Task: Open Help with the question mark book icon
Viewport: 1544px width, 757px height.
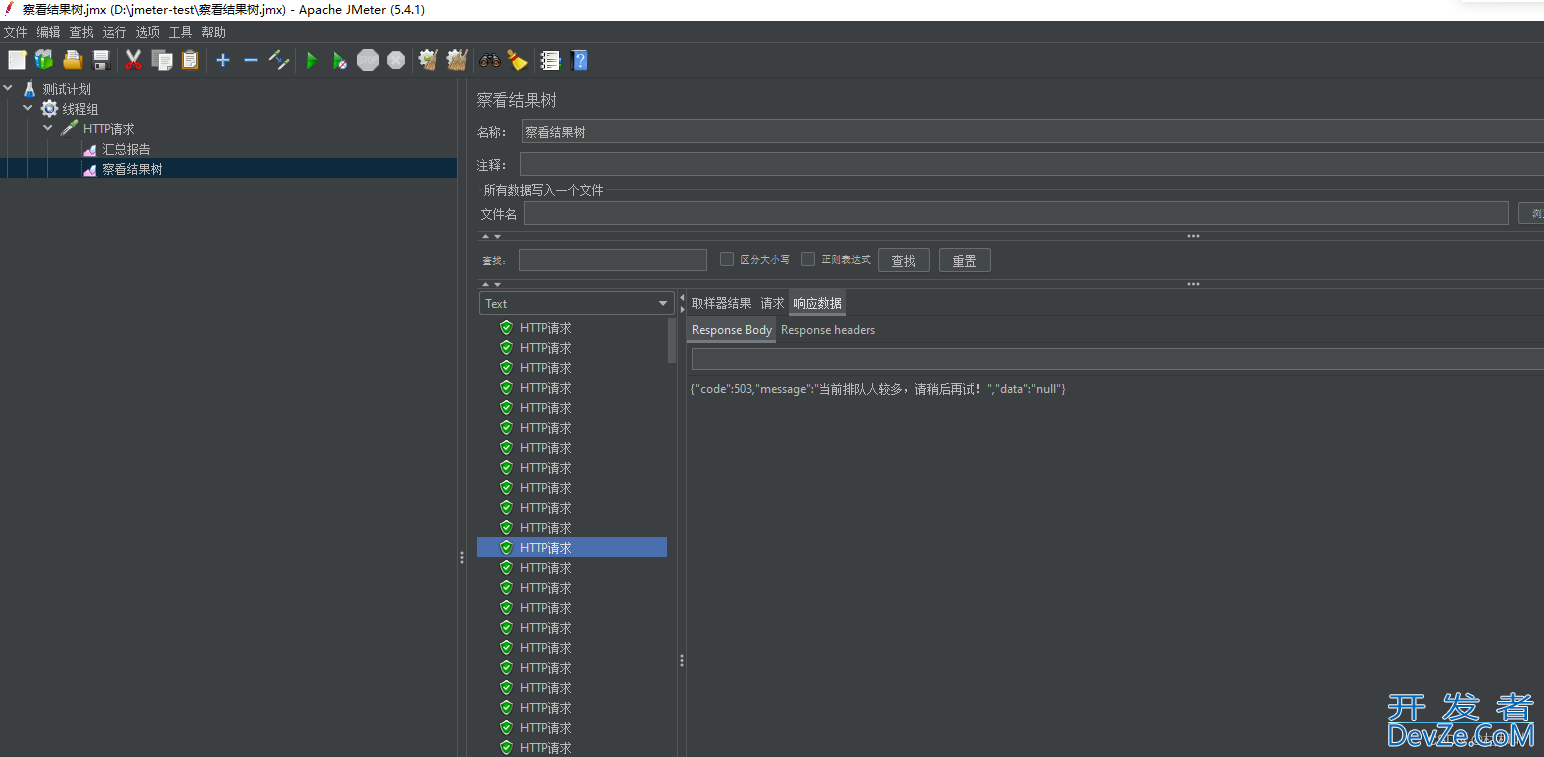Action: pos(578,60)
